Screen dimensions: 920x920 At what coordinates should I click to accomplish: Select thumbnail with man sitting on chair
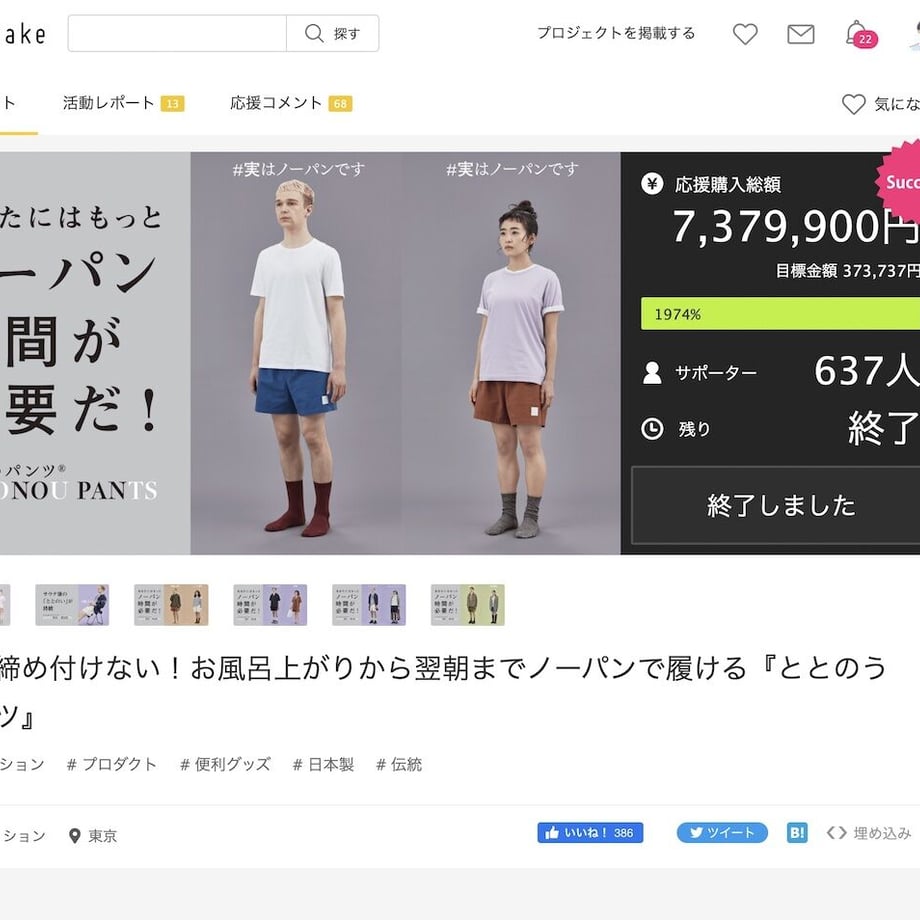pos(72,604)
